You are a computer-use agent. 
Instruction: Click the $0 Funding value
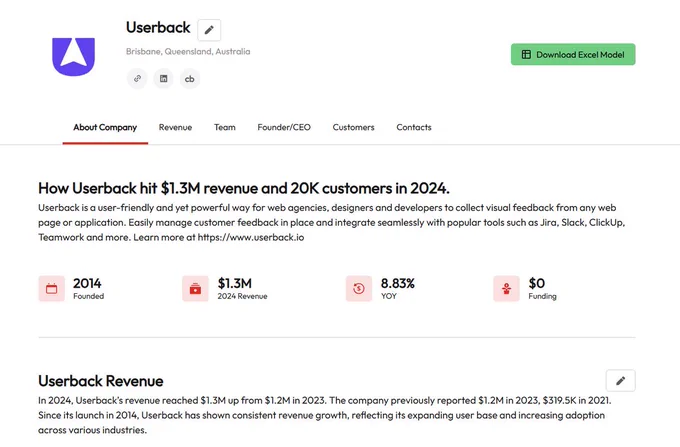point(536,283)
